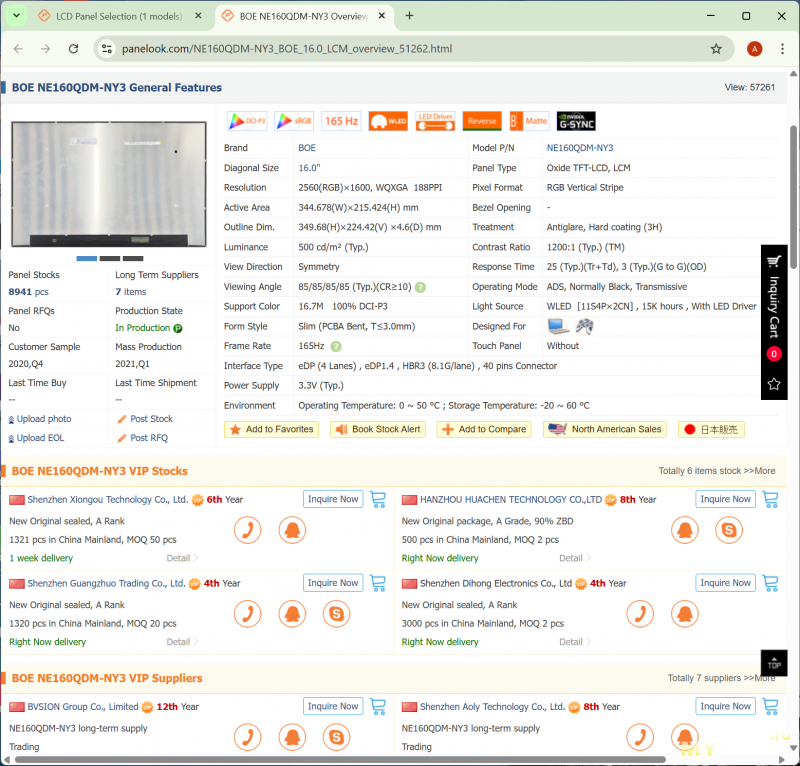
Task: Switch to LCD Panel Selection tab
Action: 118,16
